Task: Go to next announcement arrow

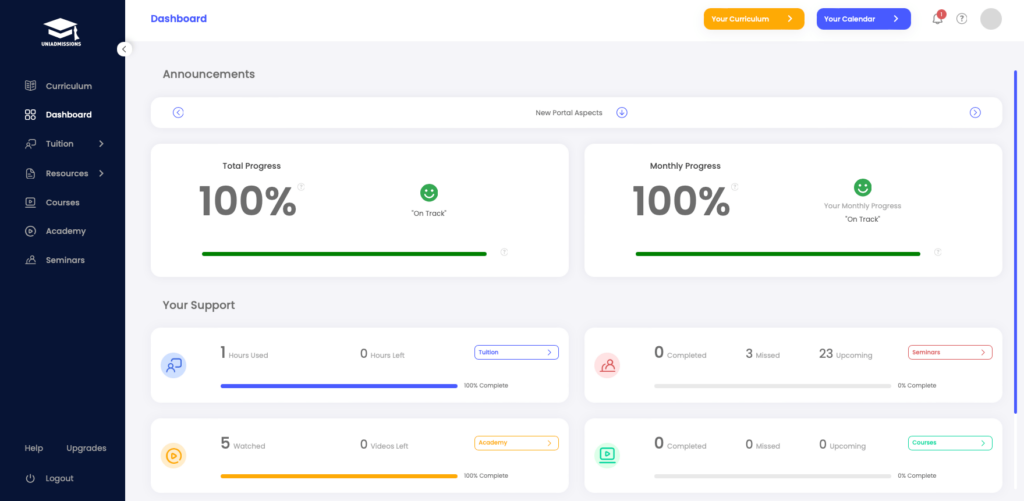Action: click(x=975, y=112)
